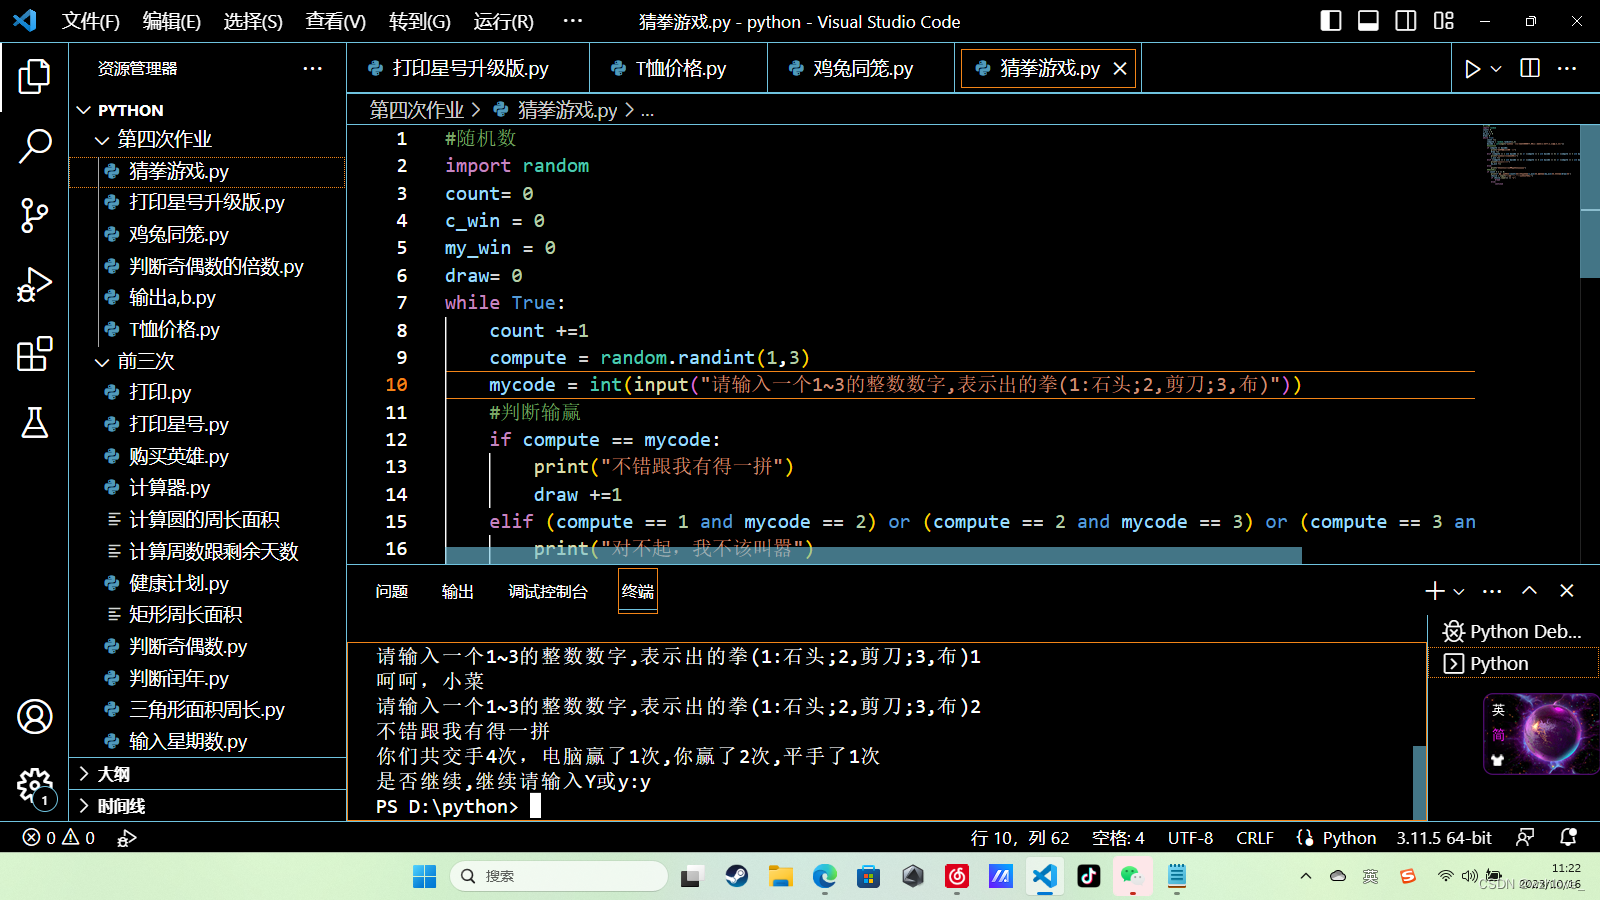Click 第四次作业 breadcrumb in editor
The height and width of the screenshot is (900, 1600).
[x=416, y=110]
